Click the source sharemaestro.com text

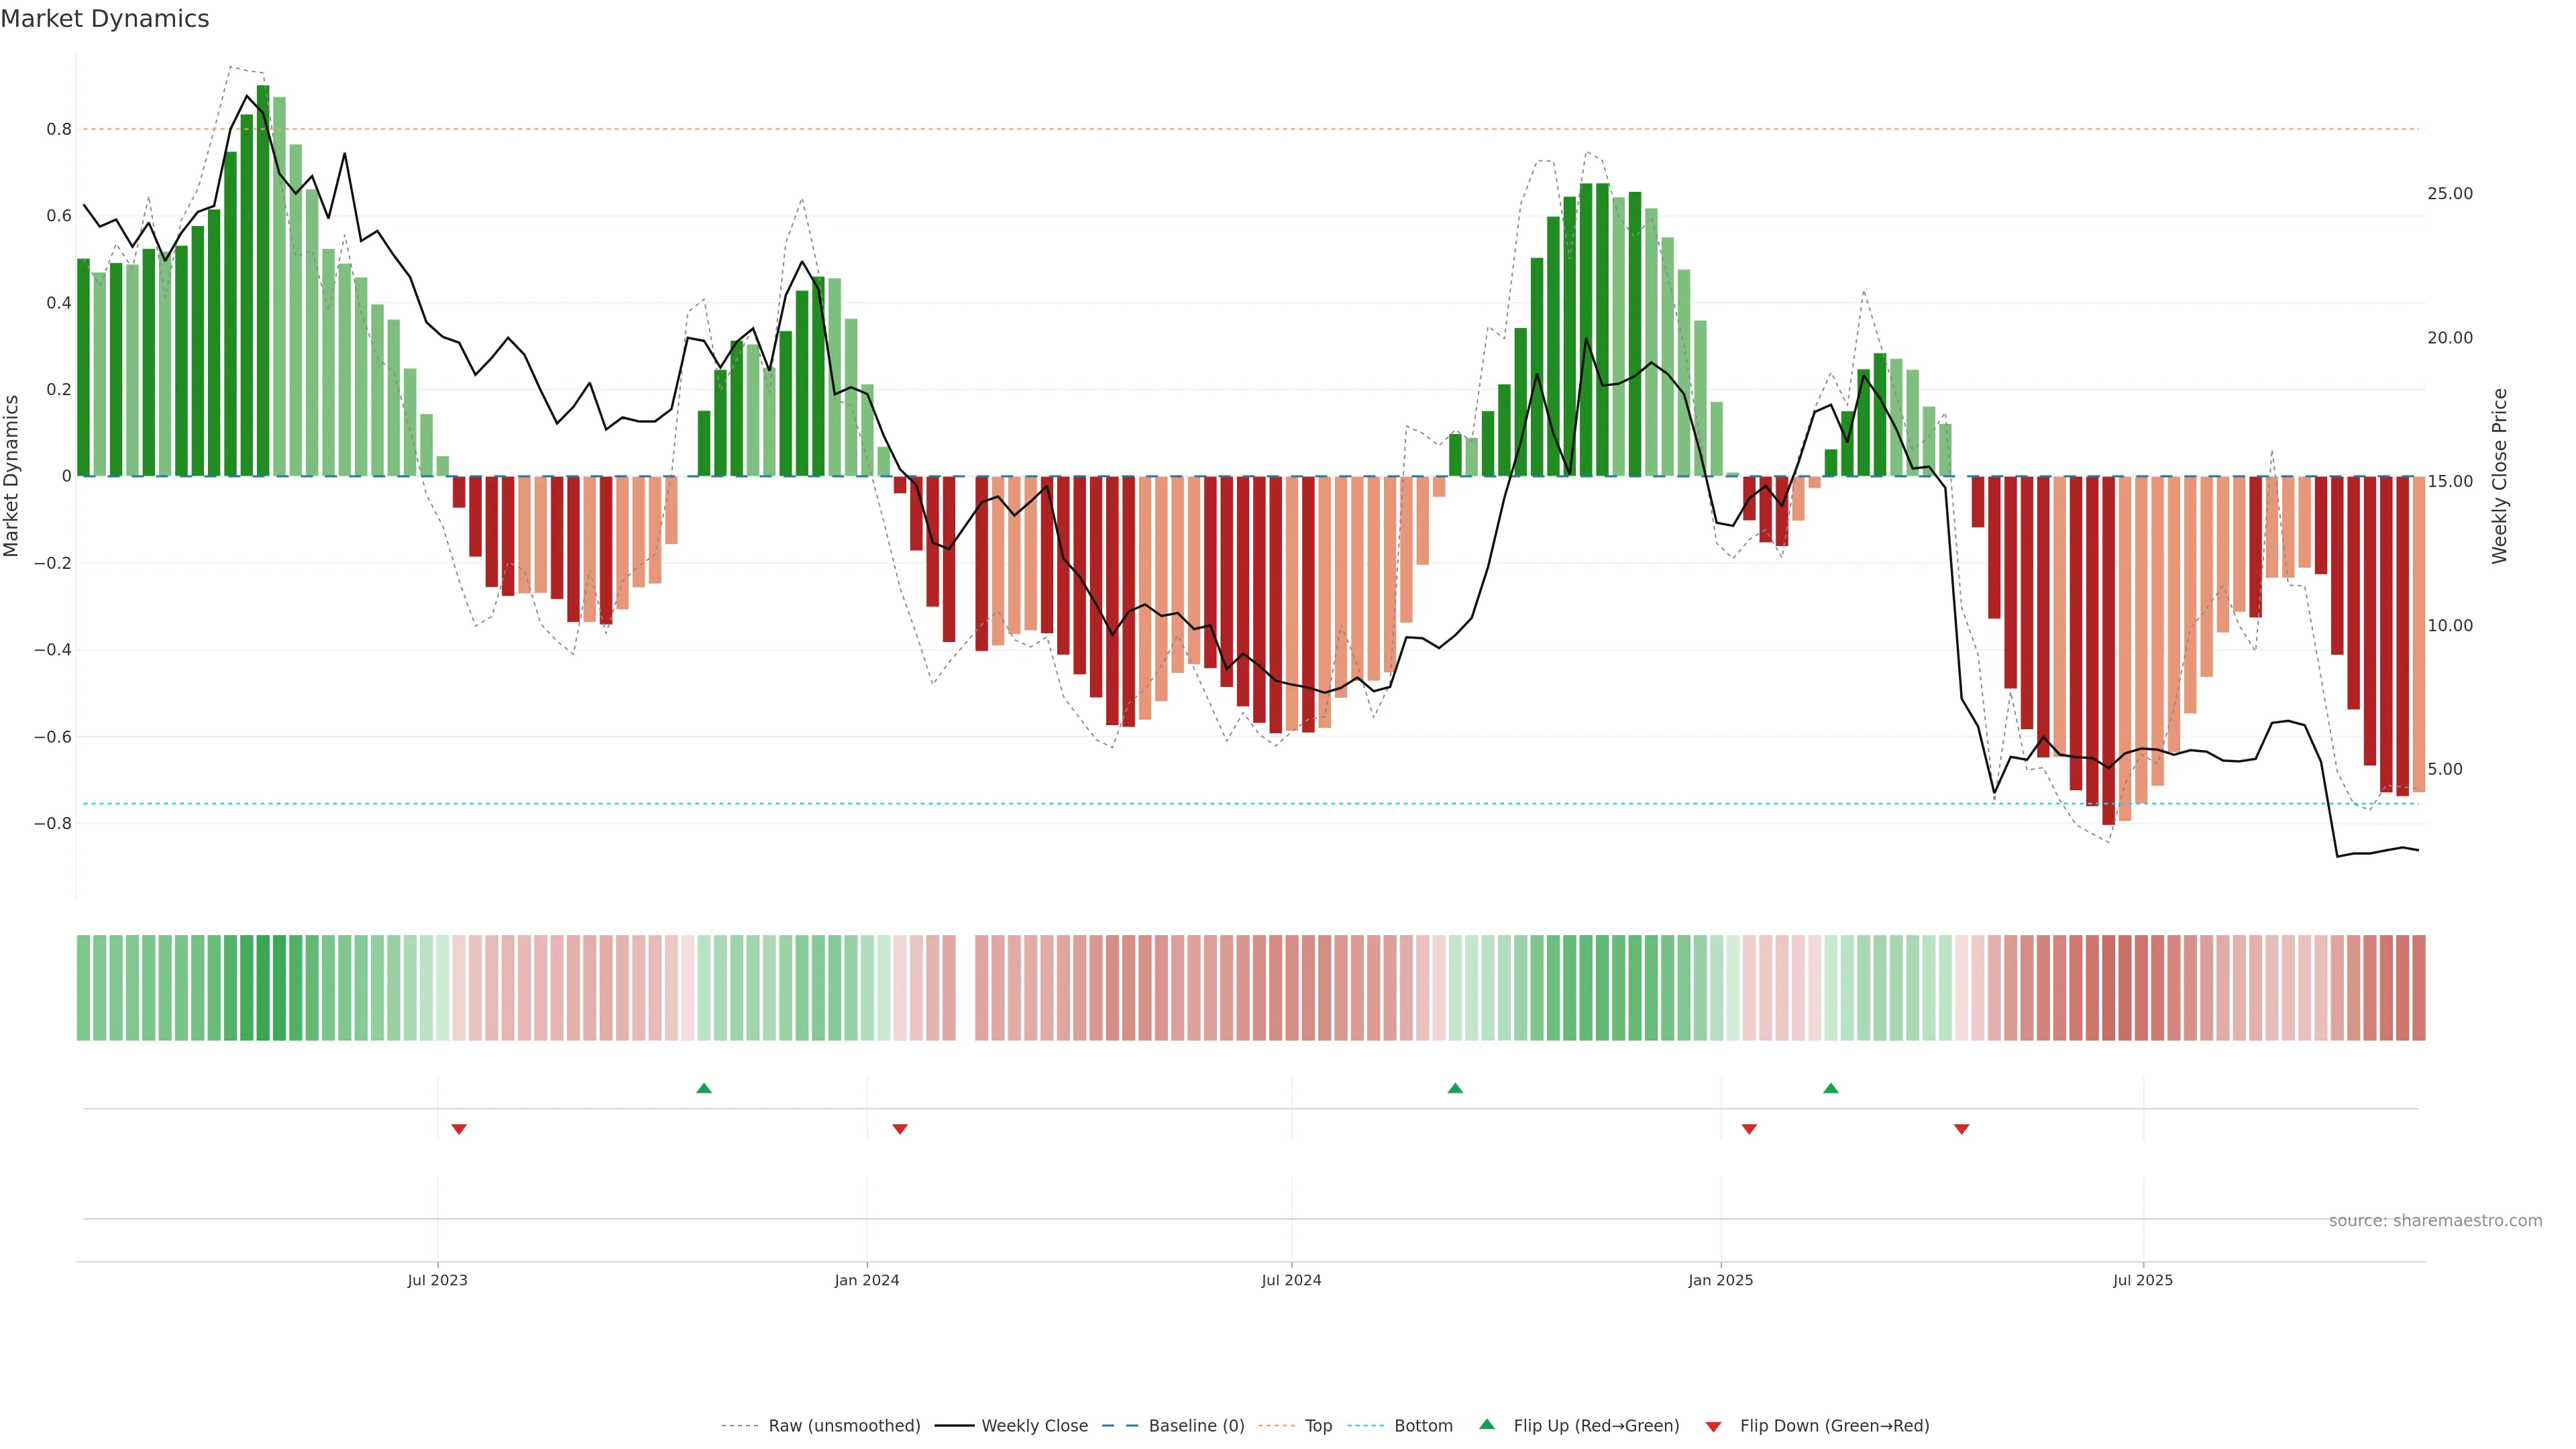pos(2435,1220)
